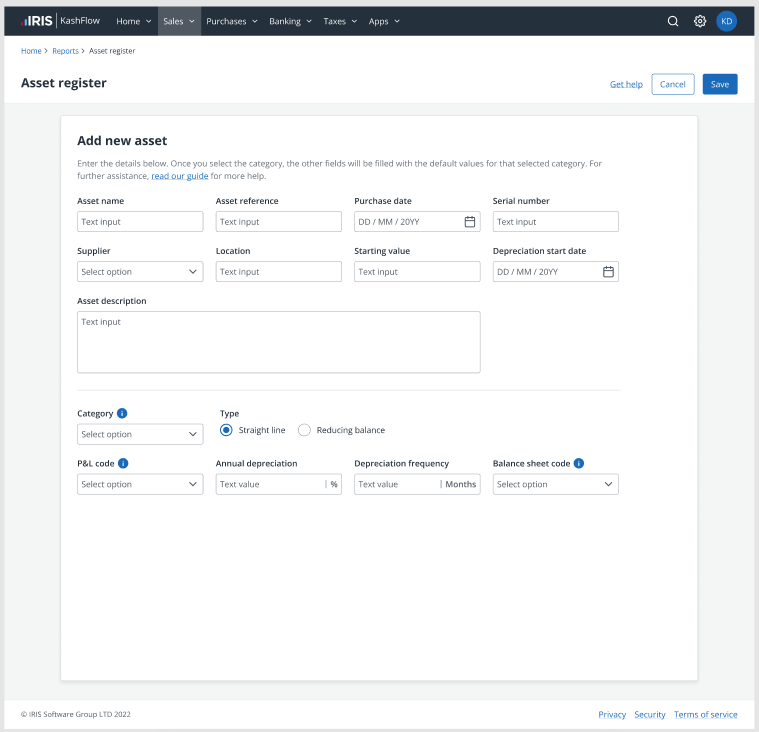This screenshot has width=759, height=732.
Task: Click the Asset register breadcrumb text
Action: (112, 51)
